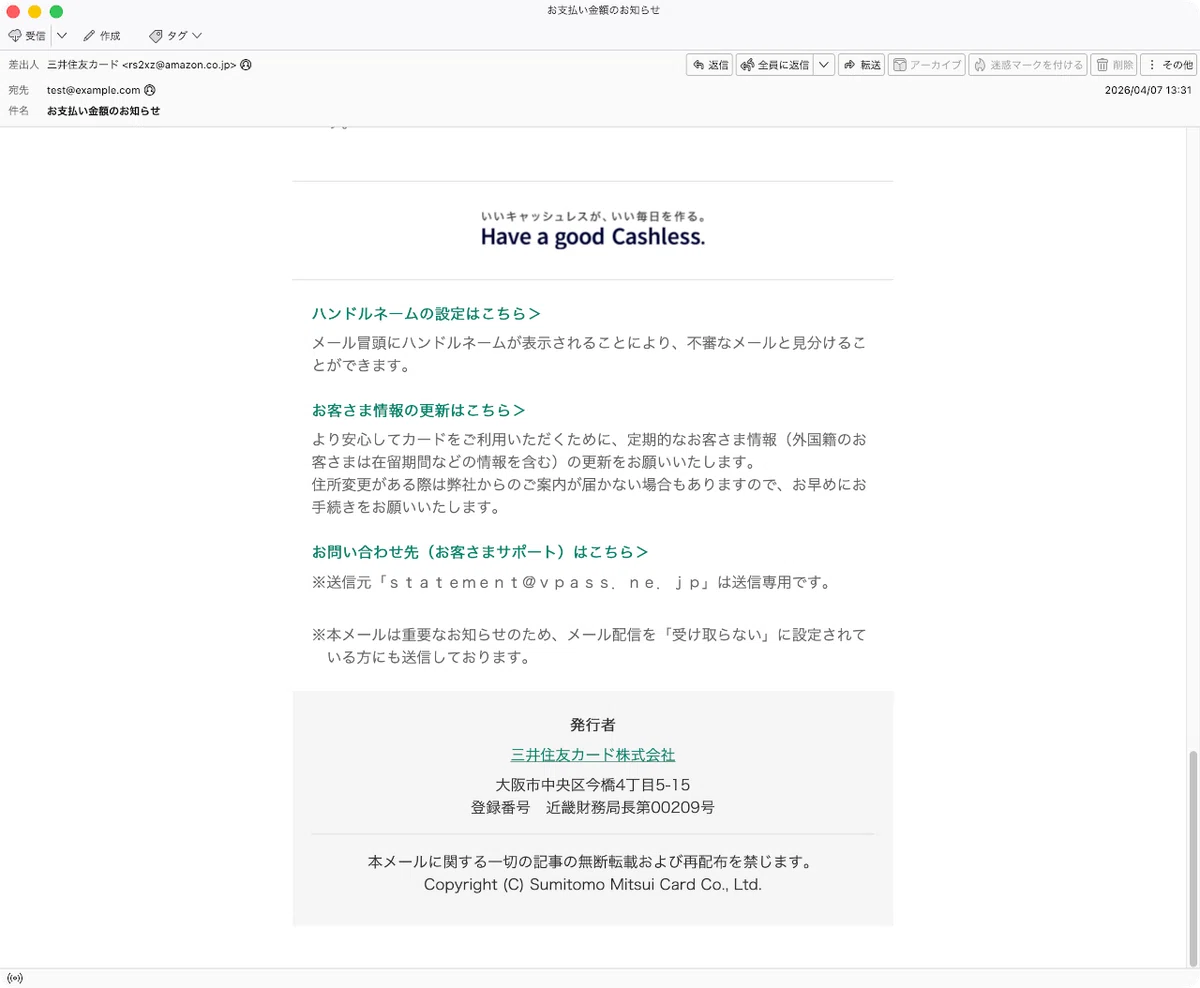Click sender 三井住友カード <rs2xz@amazon.co.jp>
The height and width of the screenshot is (988, 1200).
click(141, 65)
